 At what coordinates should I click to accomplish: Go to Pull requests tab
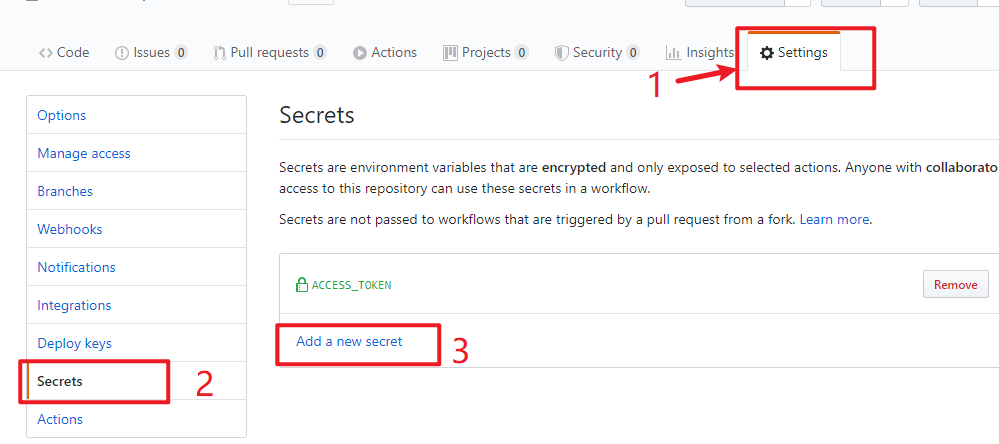click(x=270, y=52)
